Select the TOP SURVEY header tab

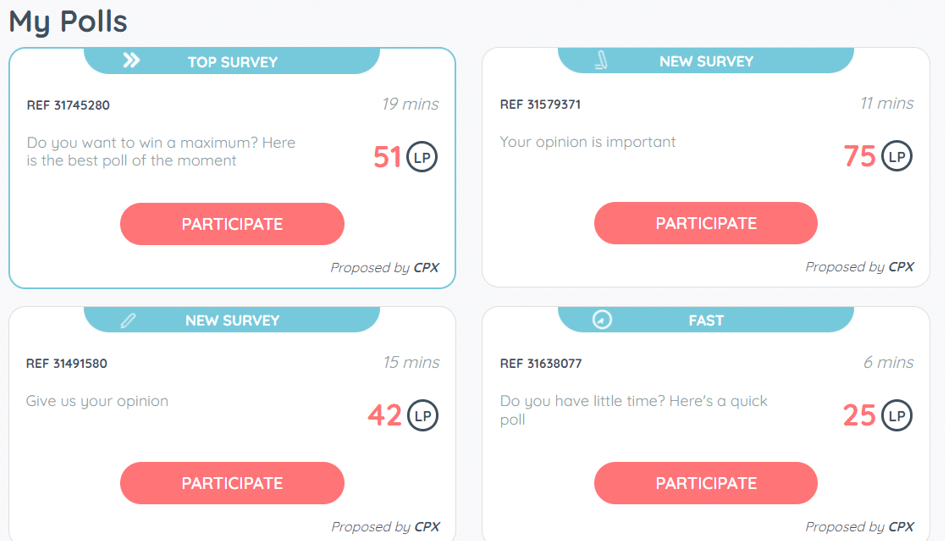232,62
